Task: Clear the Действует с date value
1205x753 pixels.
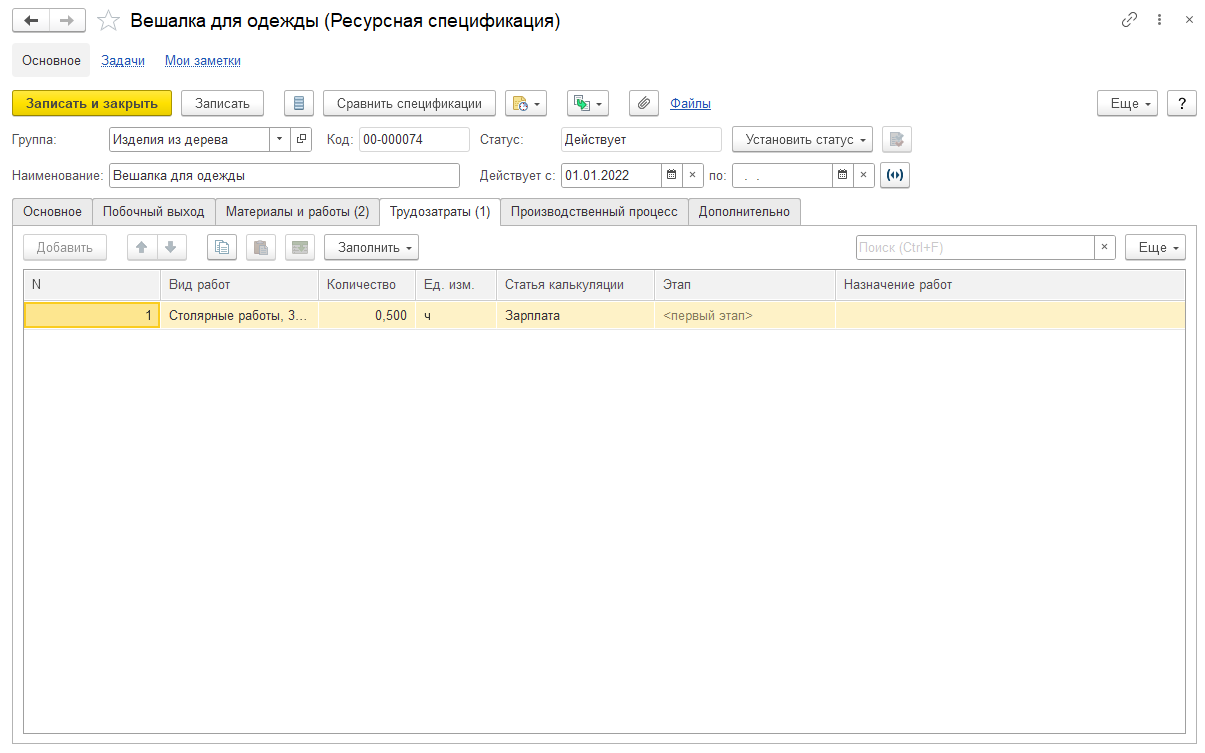Action: [693, 175]
